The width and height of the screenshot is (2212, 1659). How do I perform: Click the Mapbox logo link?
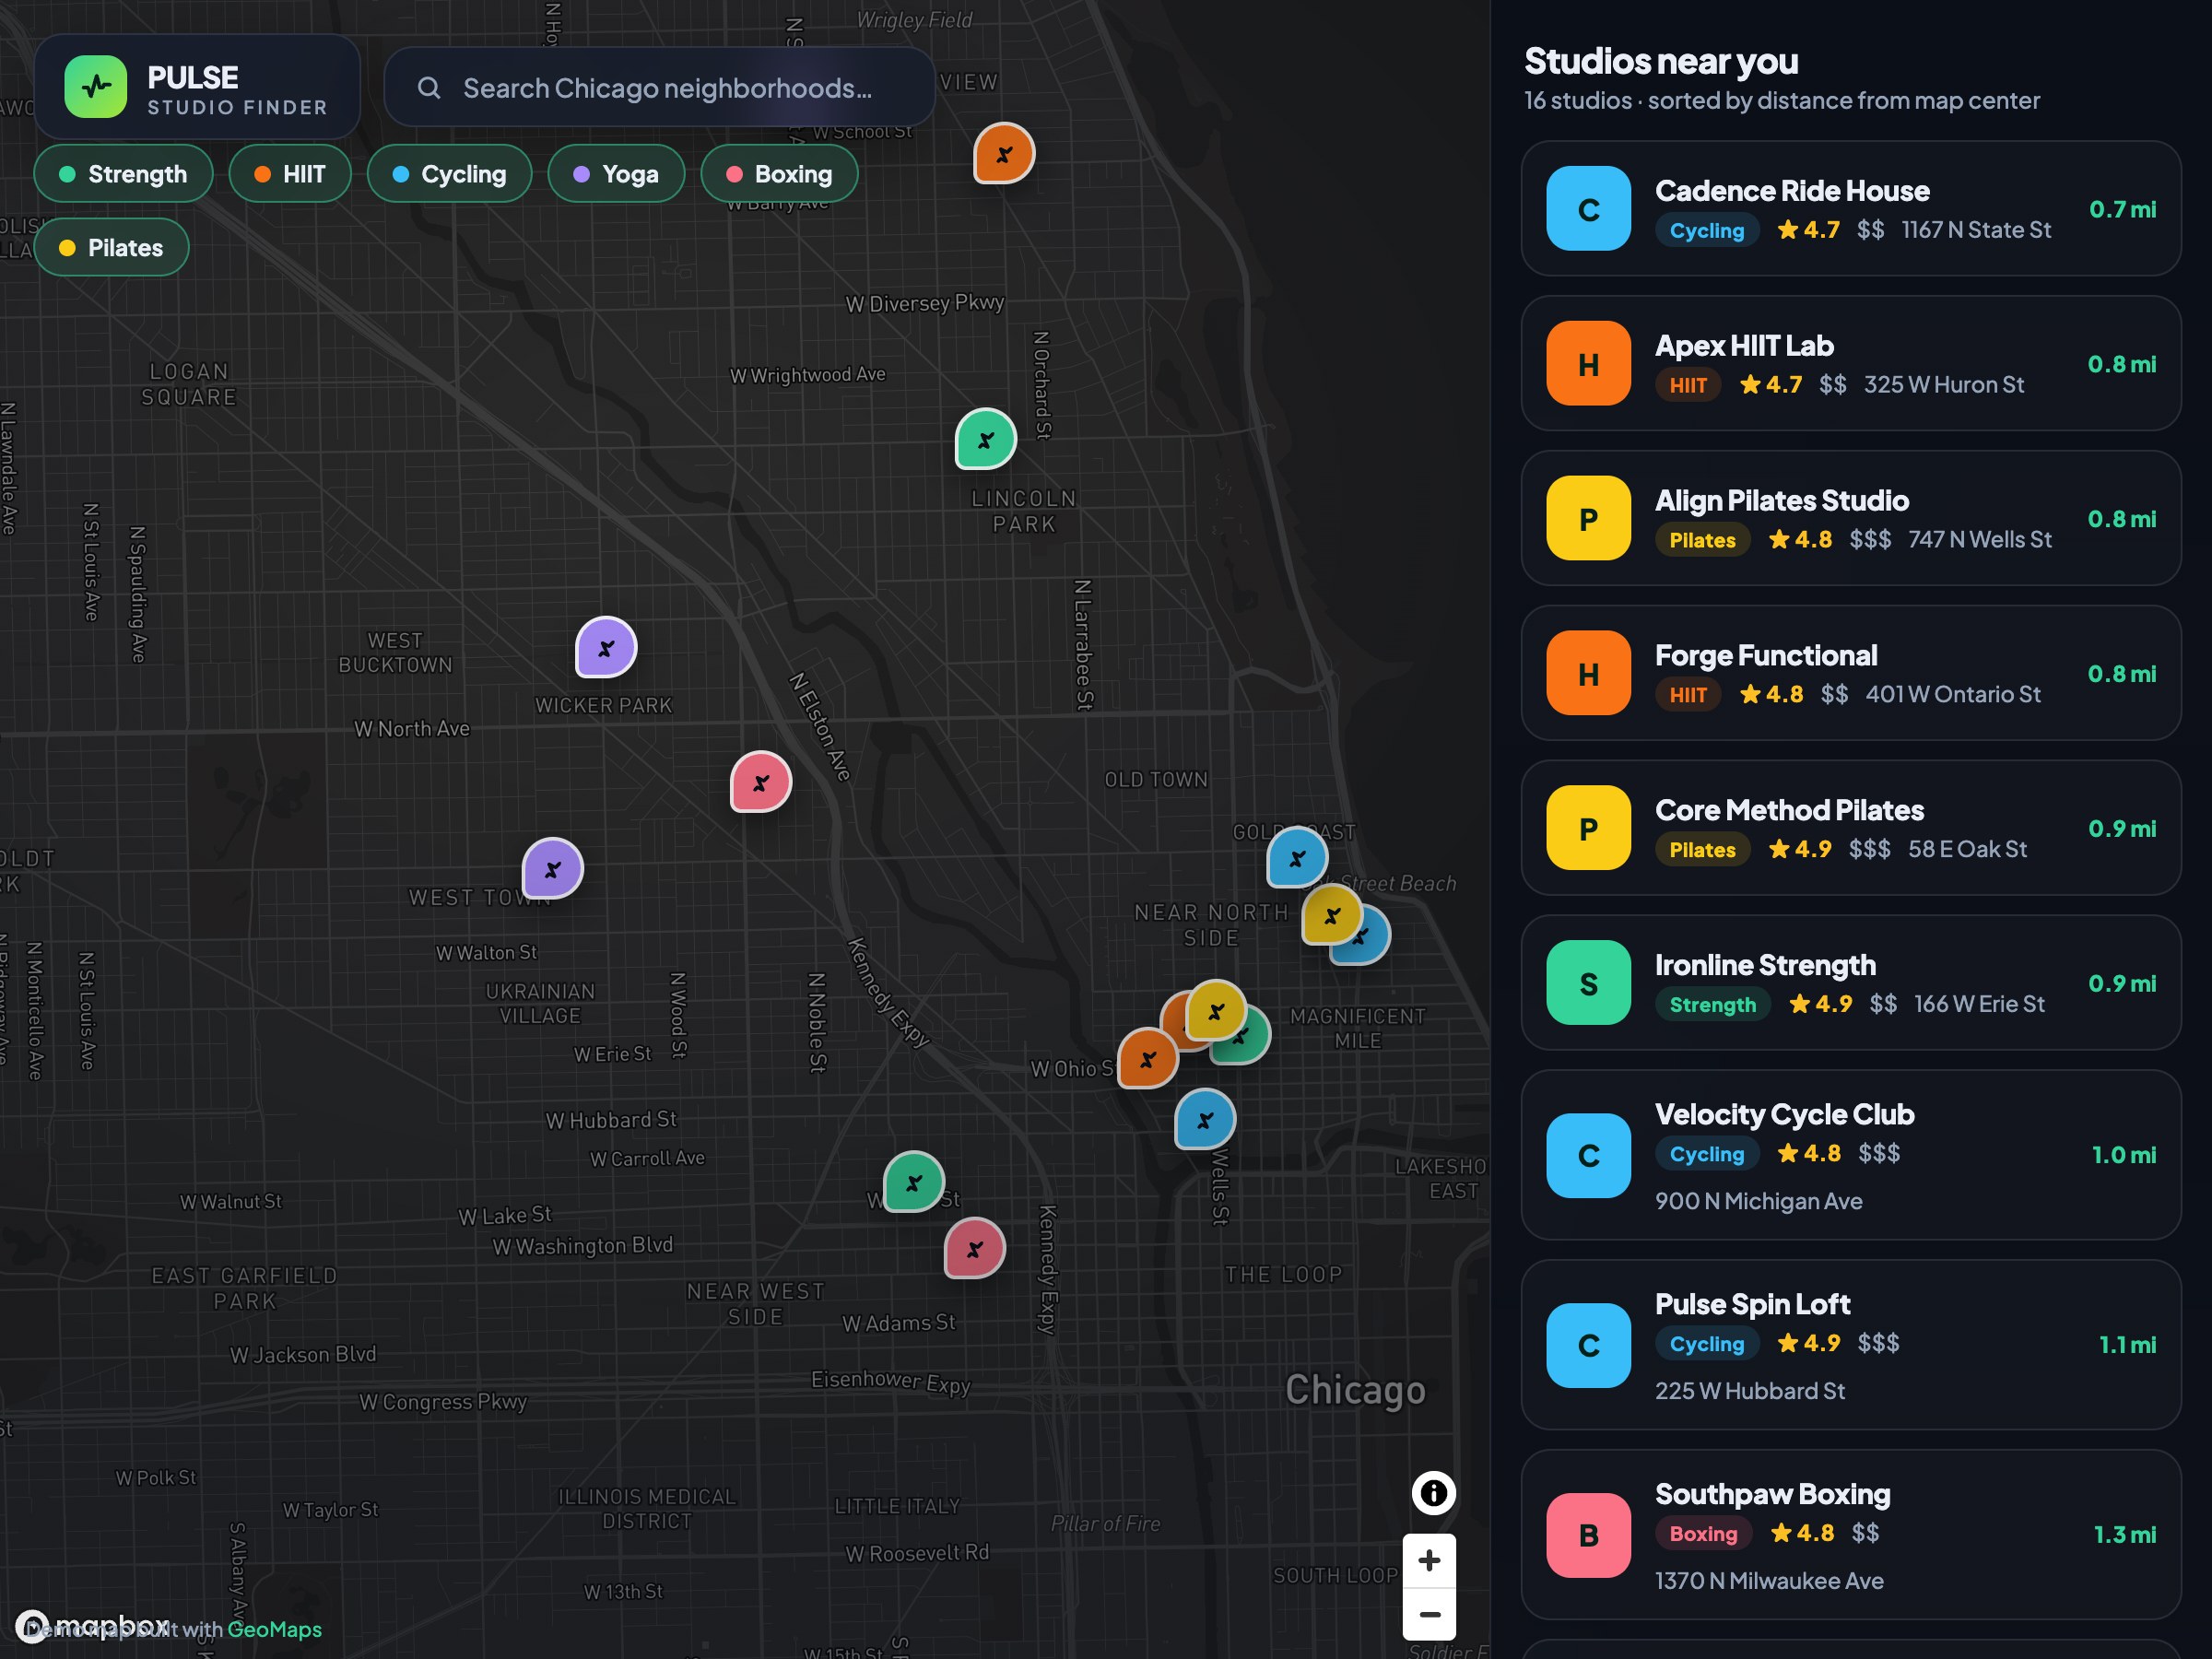coord(94,1625)
